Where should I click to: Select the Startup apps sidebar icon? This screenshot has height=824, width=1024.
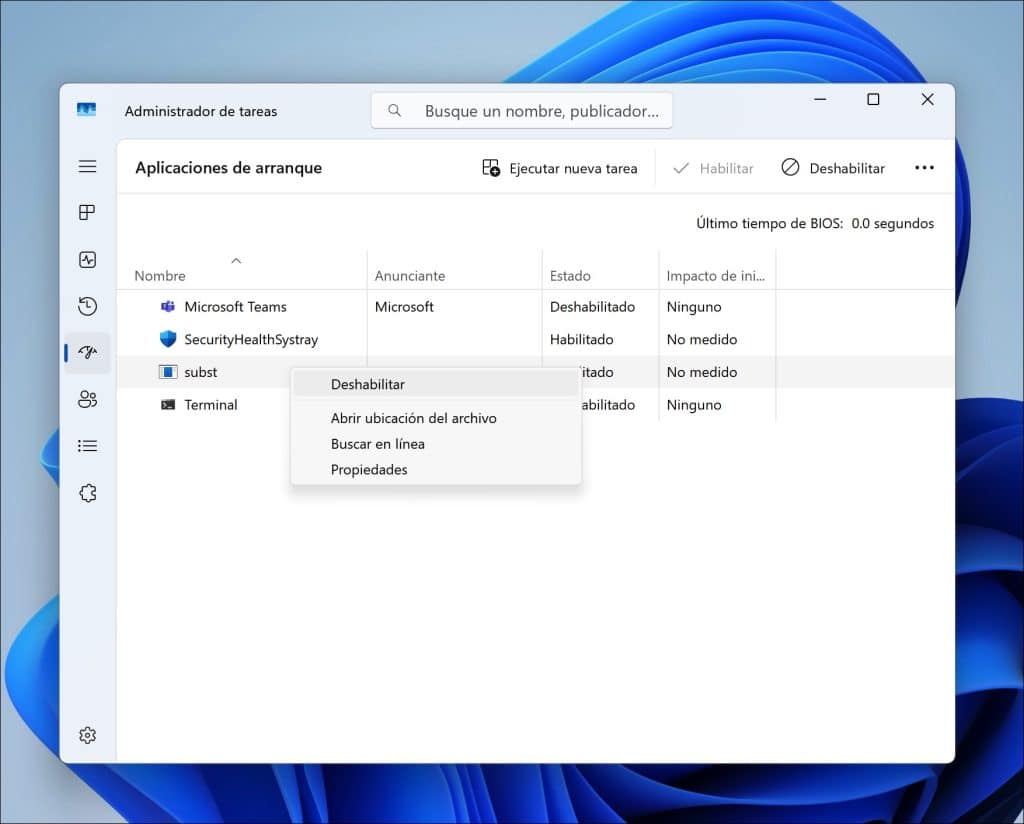tap(88, 353)
